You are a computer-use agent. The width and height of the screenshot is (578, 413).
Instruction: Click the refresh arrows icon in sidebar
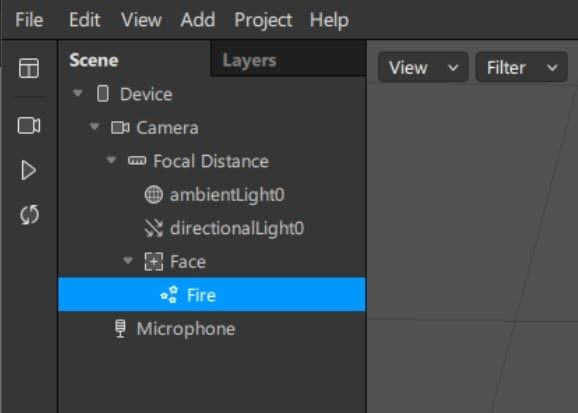coord(29,215)
